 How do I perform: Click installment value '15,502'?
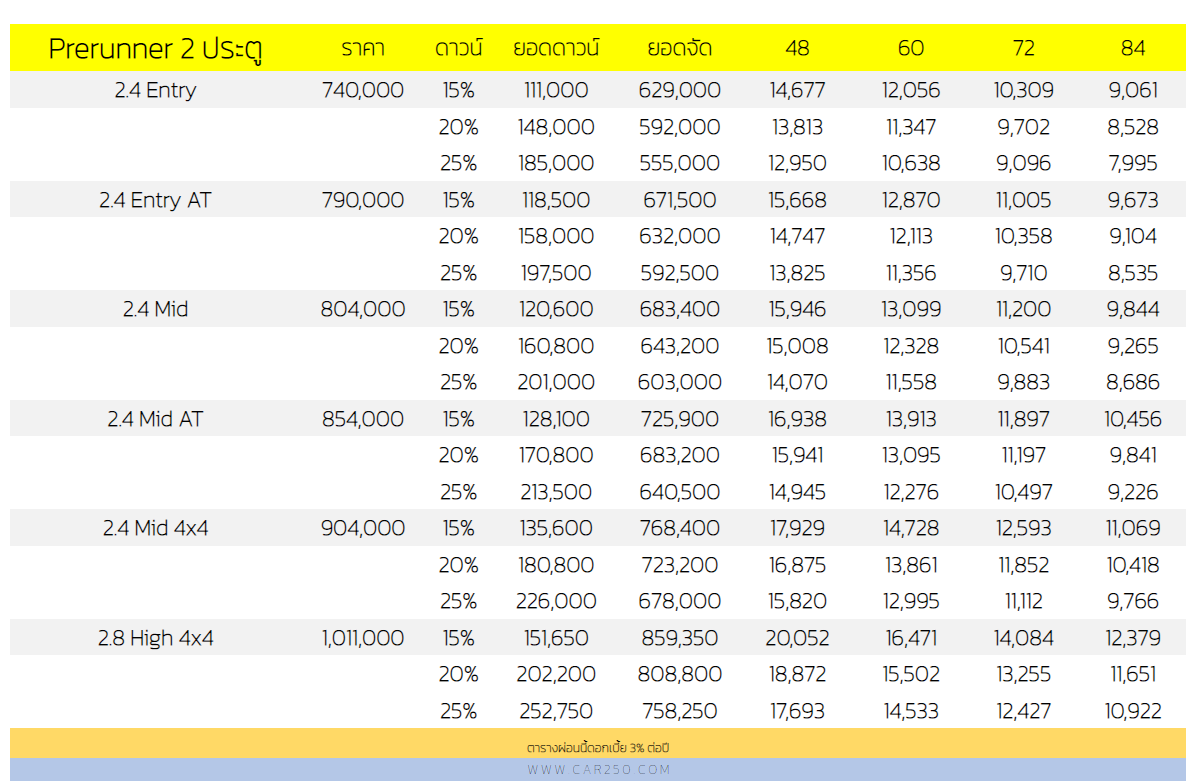(x=911, y=675)
